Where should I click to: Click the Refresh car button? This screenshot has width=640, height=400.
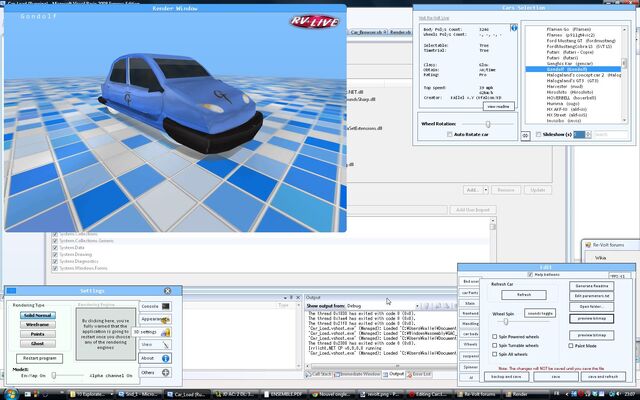tap(524, 295)
